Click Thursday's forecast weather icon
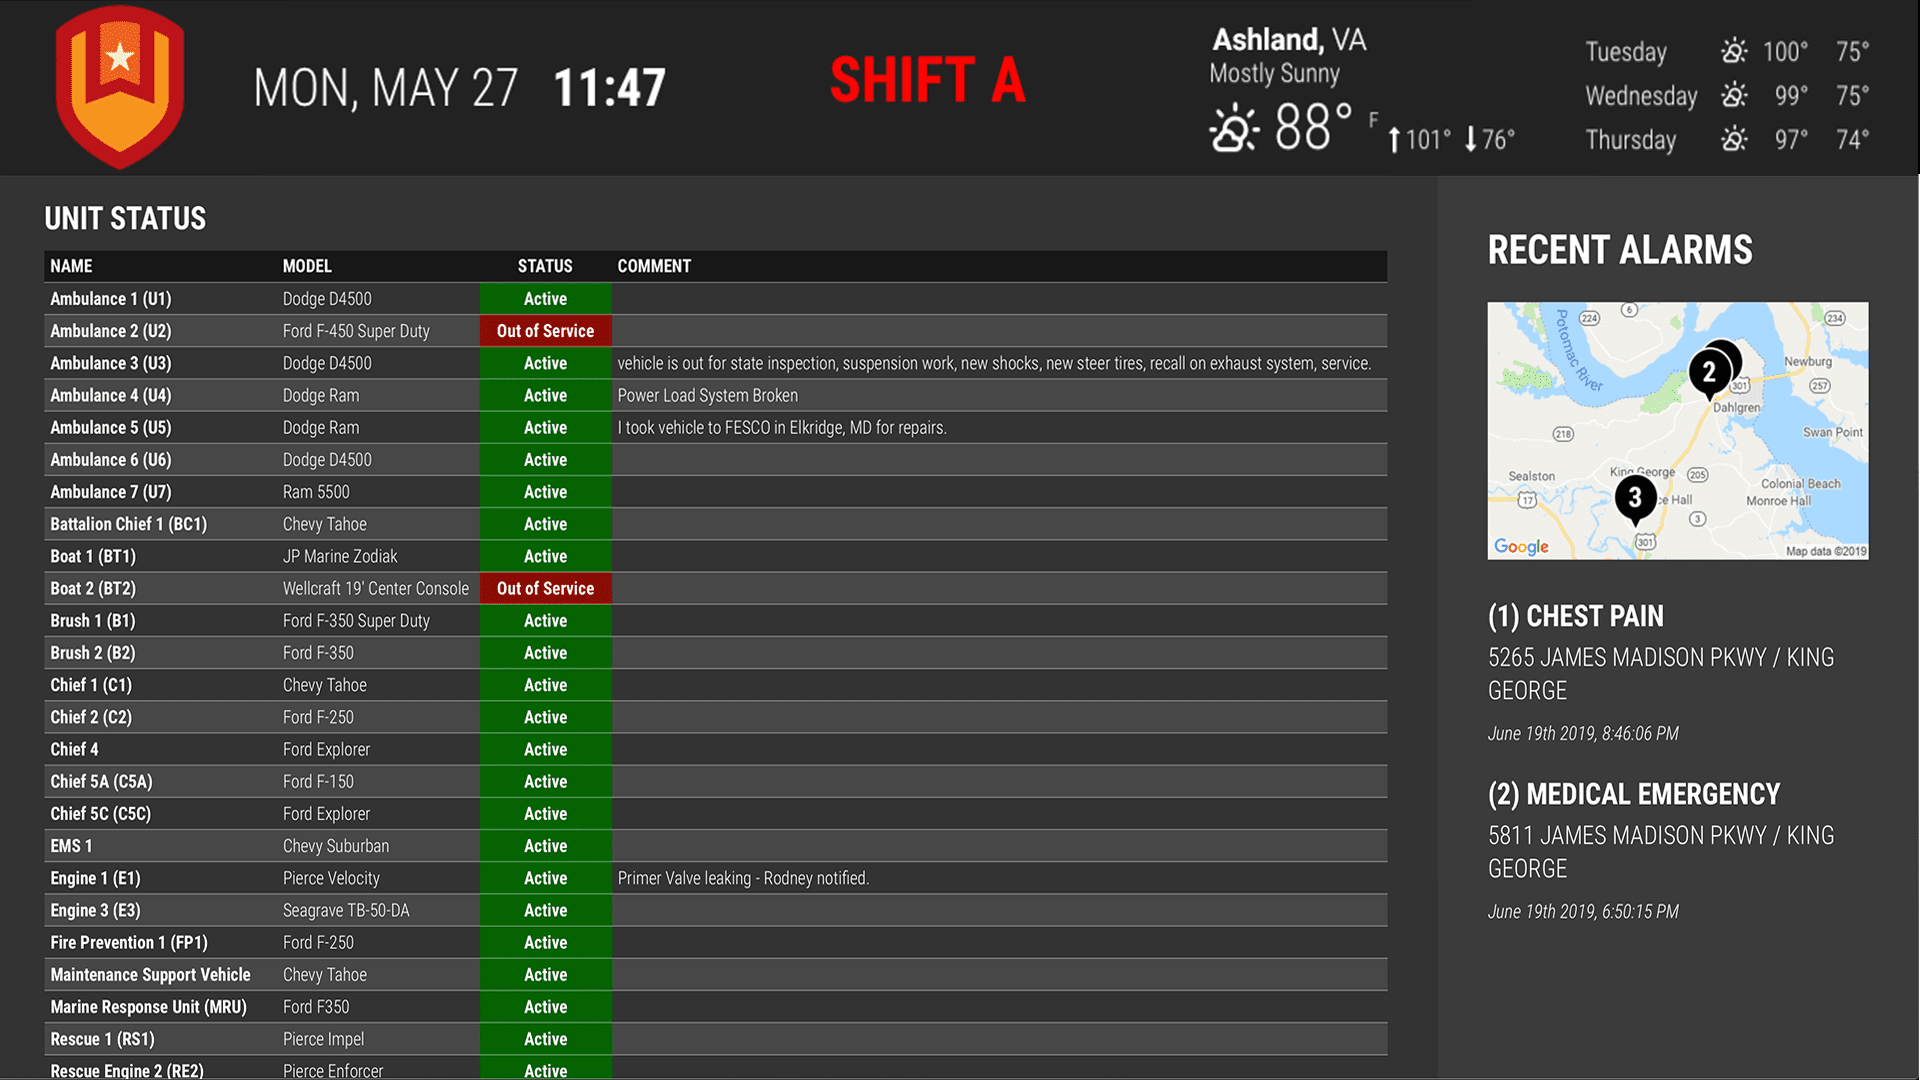The height and width of the screenshot is (1080, 1920). tap(1733, 140)
